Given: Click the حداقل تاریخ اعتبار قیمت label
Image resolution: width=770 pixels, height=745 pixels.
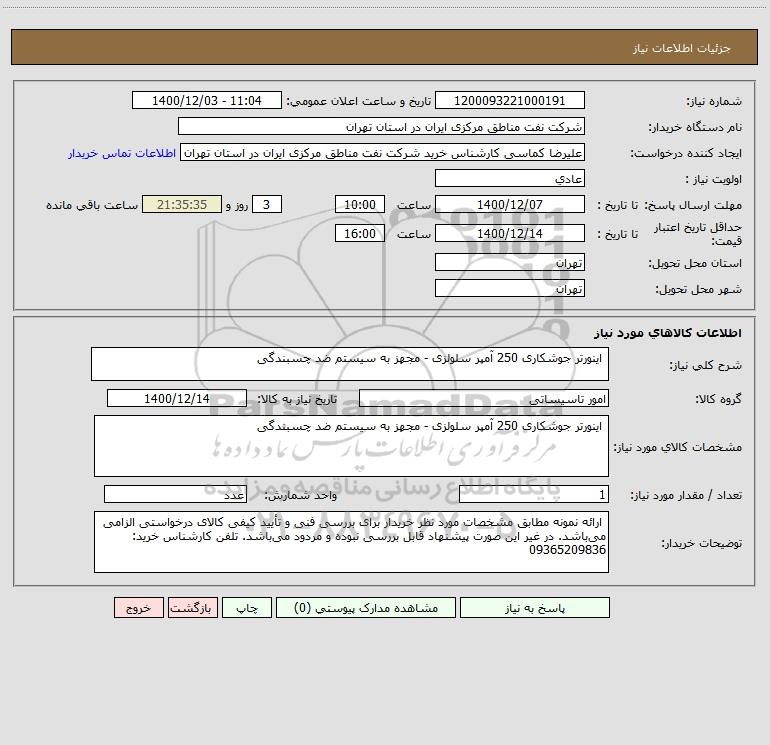Looking at the screenshot, I should (x=698, y=234).
